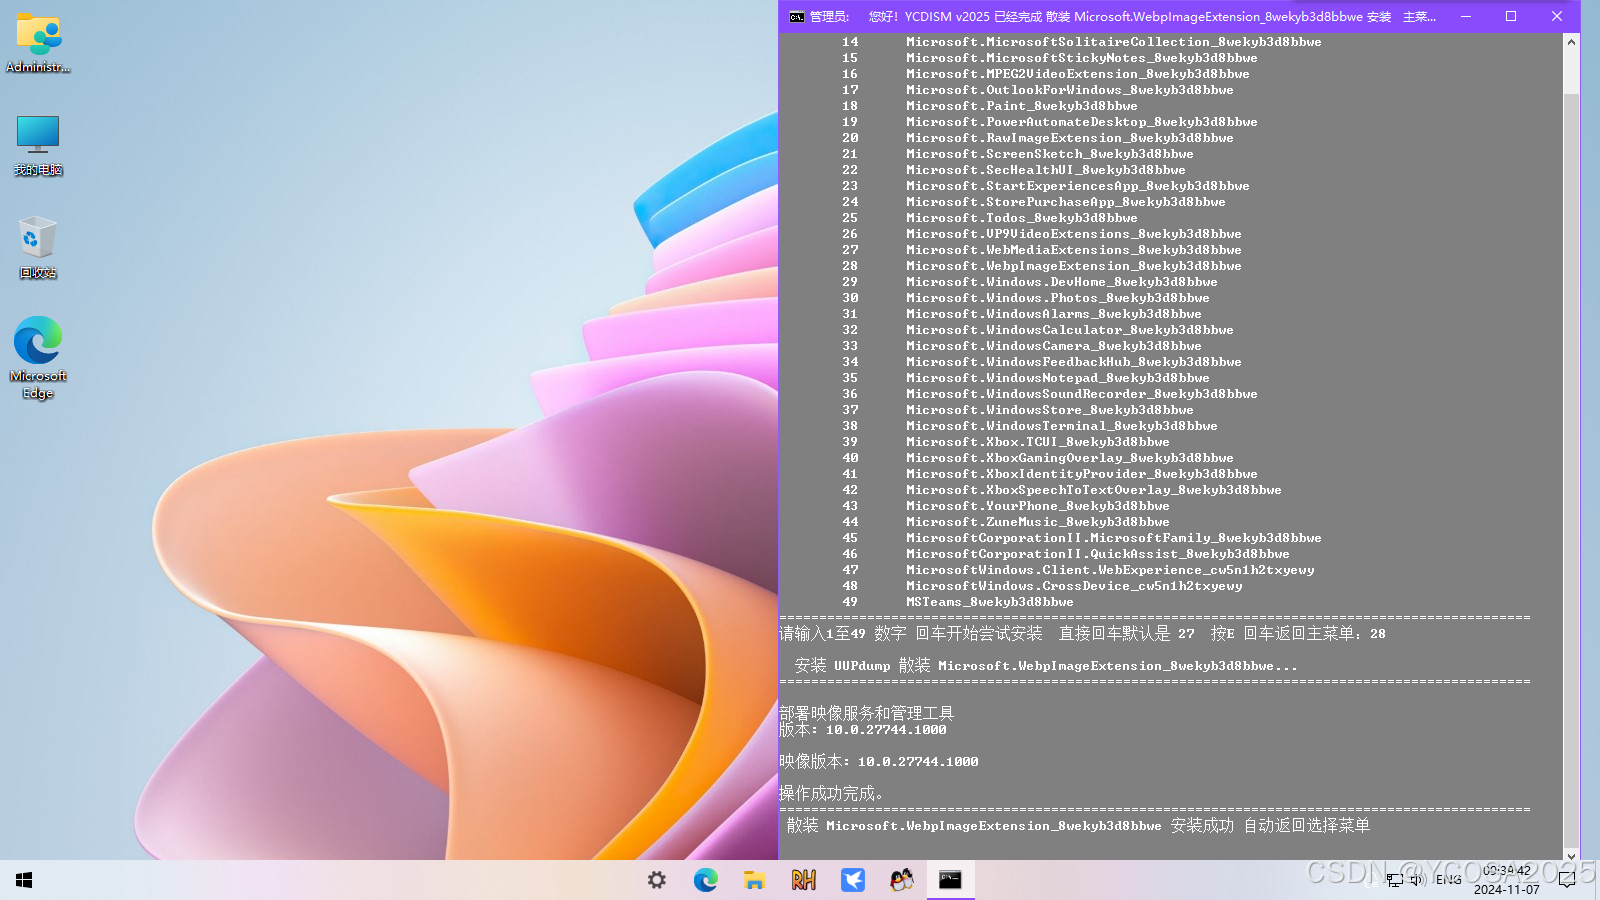Click the VP9VideoExtensions line
This screenshot has width=1600, height=900.
tap(1041, 234)
